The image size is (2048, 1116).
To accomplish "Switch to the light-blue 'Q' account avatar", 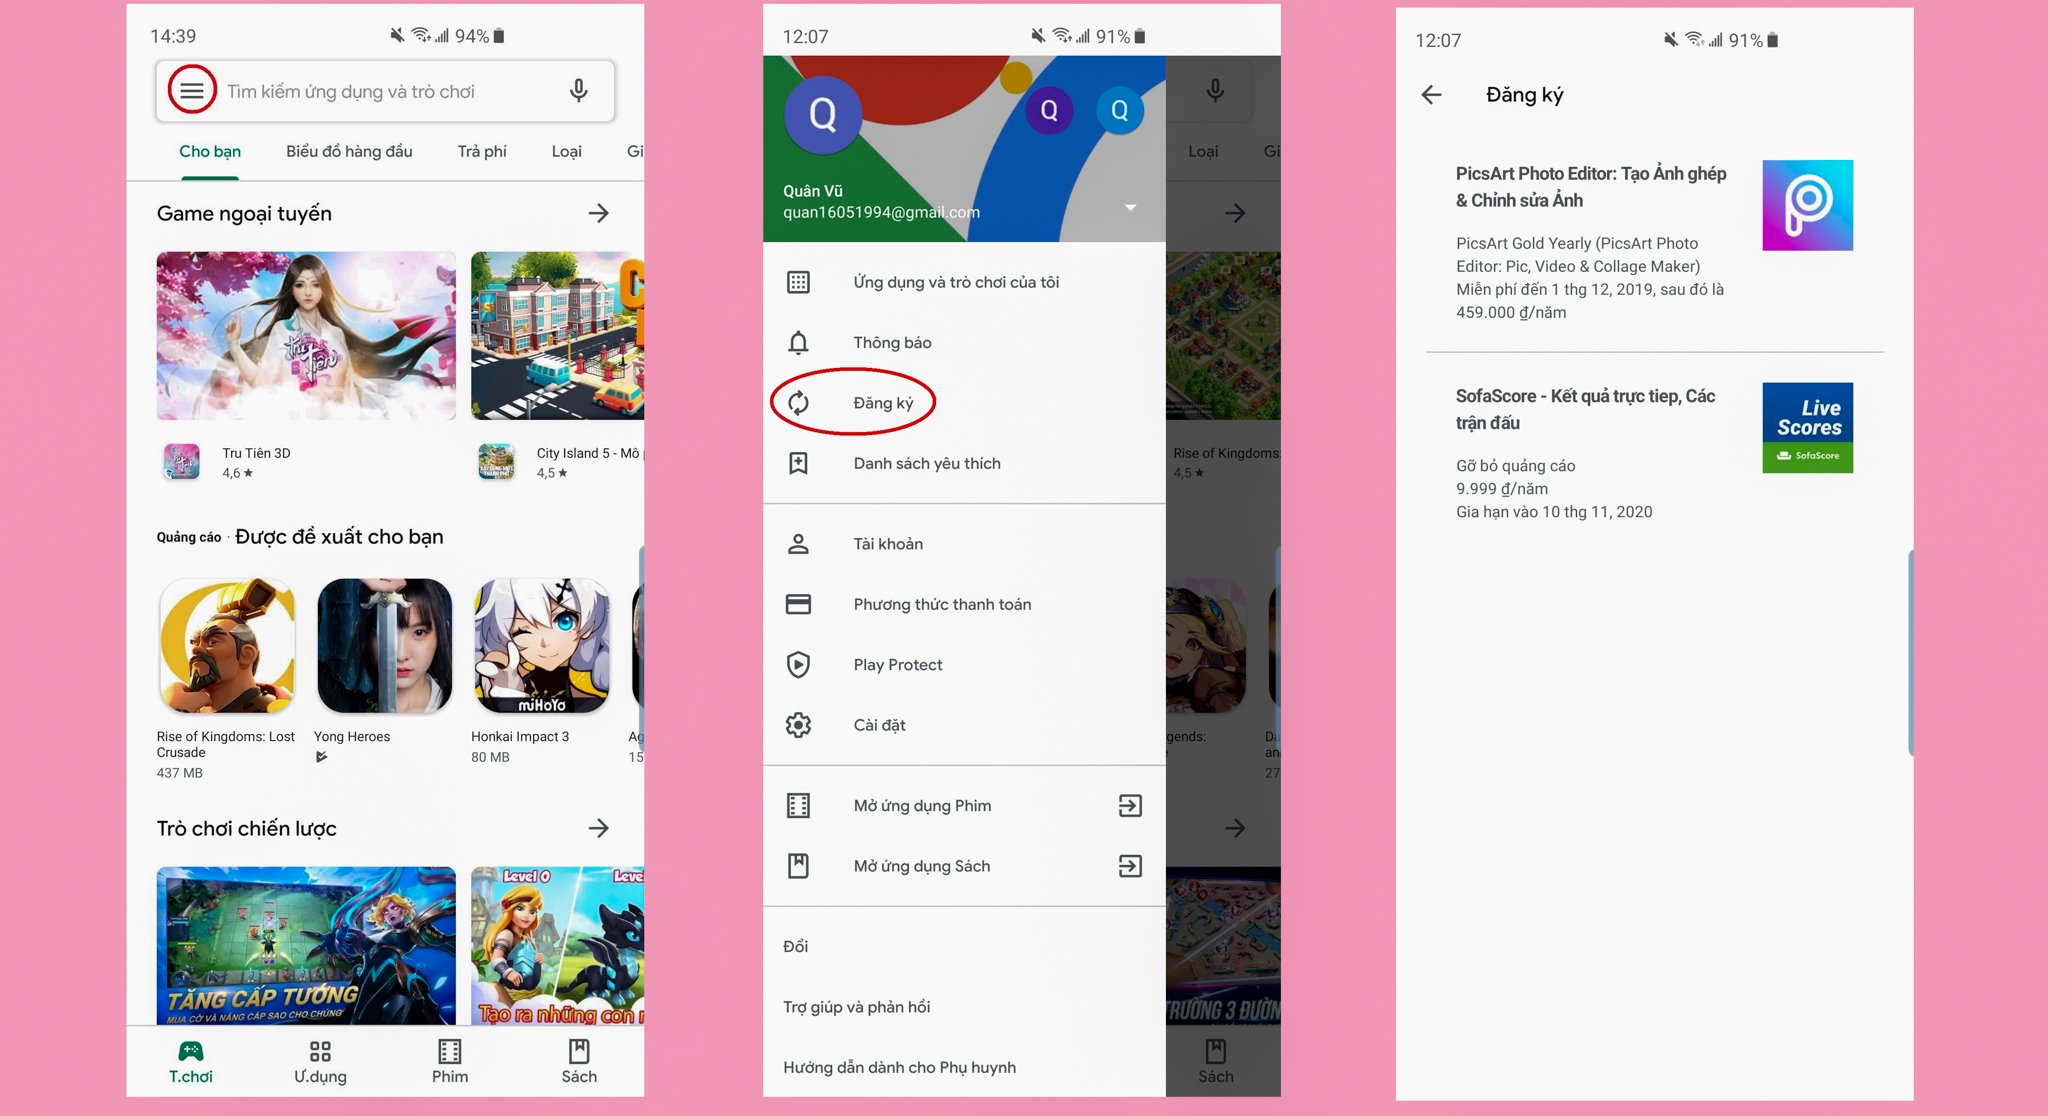I will (1120, 111).
